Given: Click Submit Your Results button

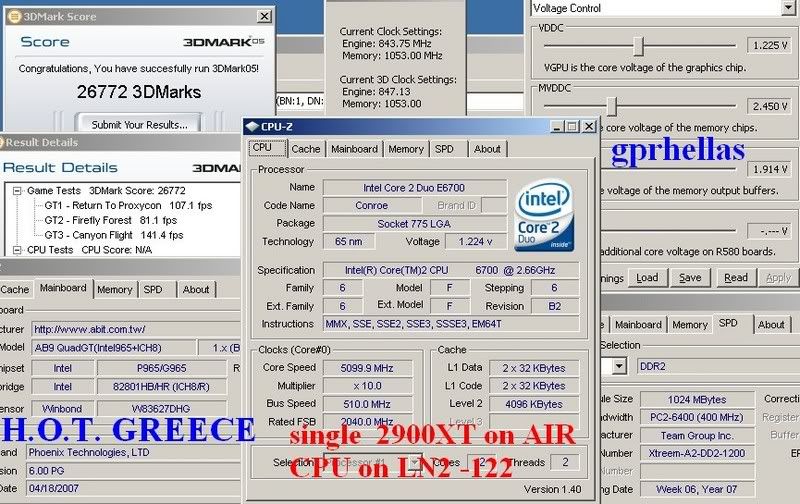Looking at the screenshot, I should point(139,124).
